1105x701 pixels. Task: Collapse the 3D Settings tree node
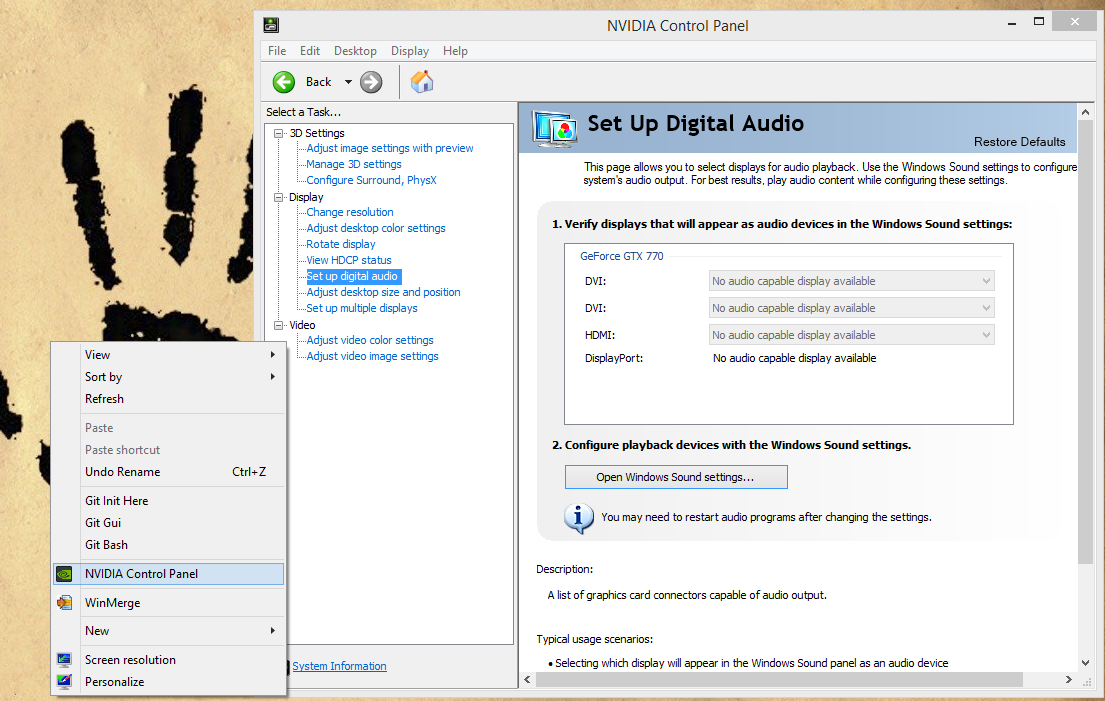[x=279, y=133]
